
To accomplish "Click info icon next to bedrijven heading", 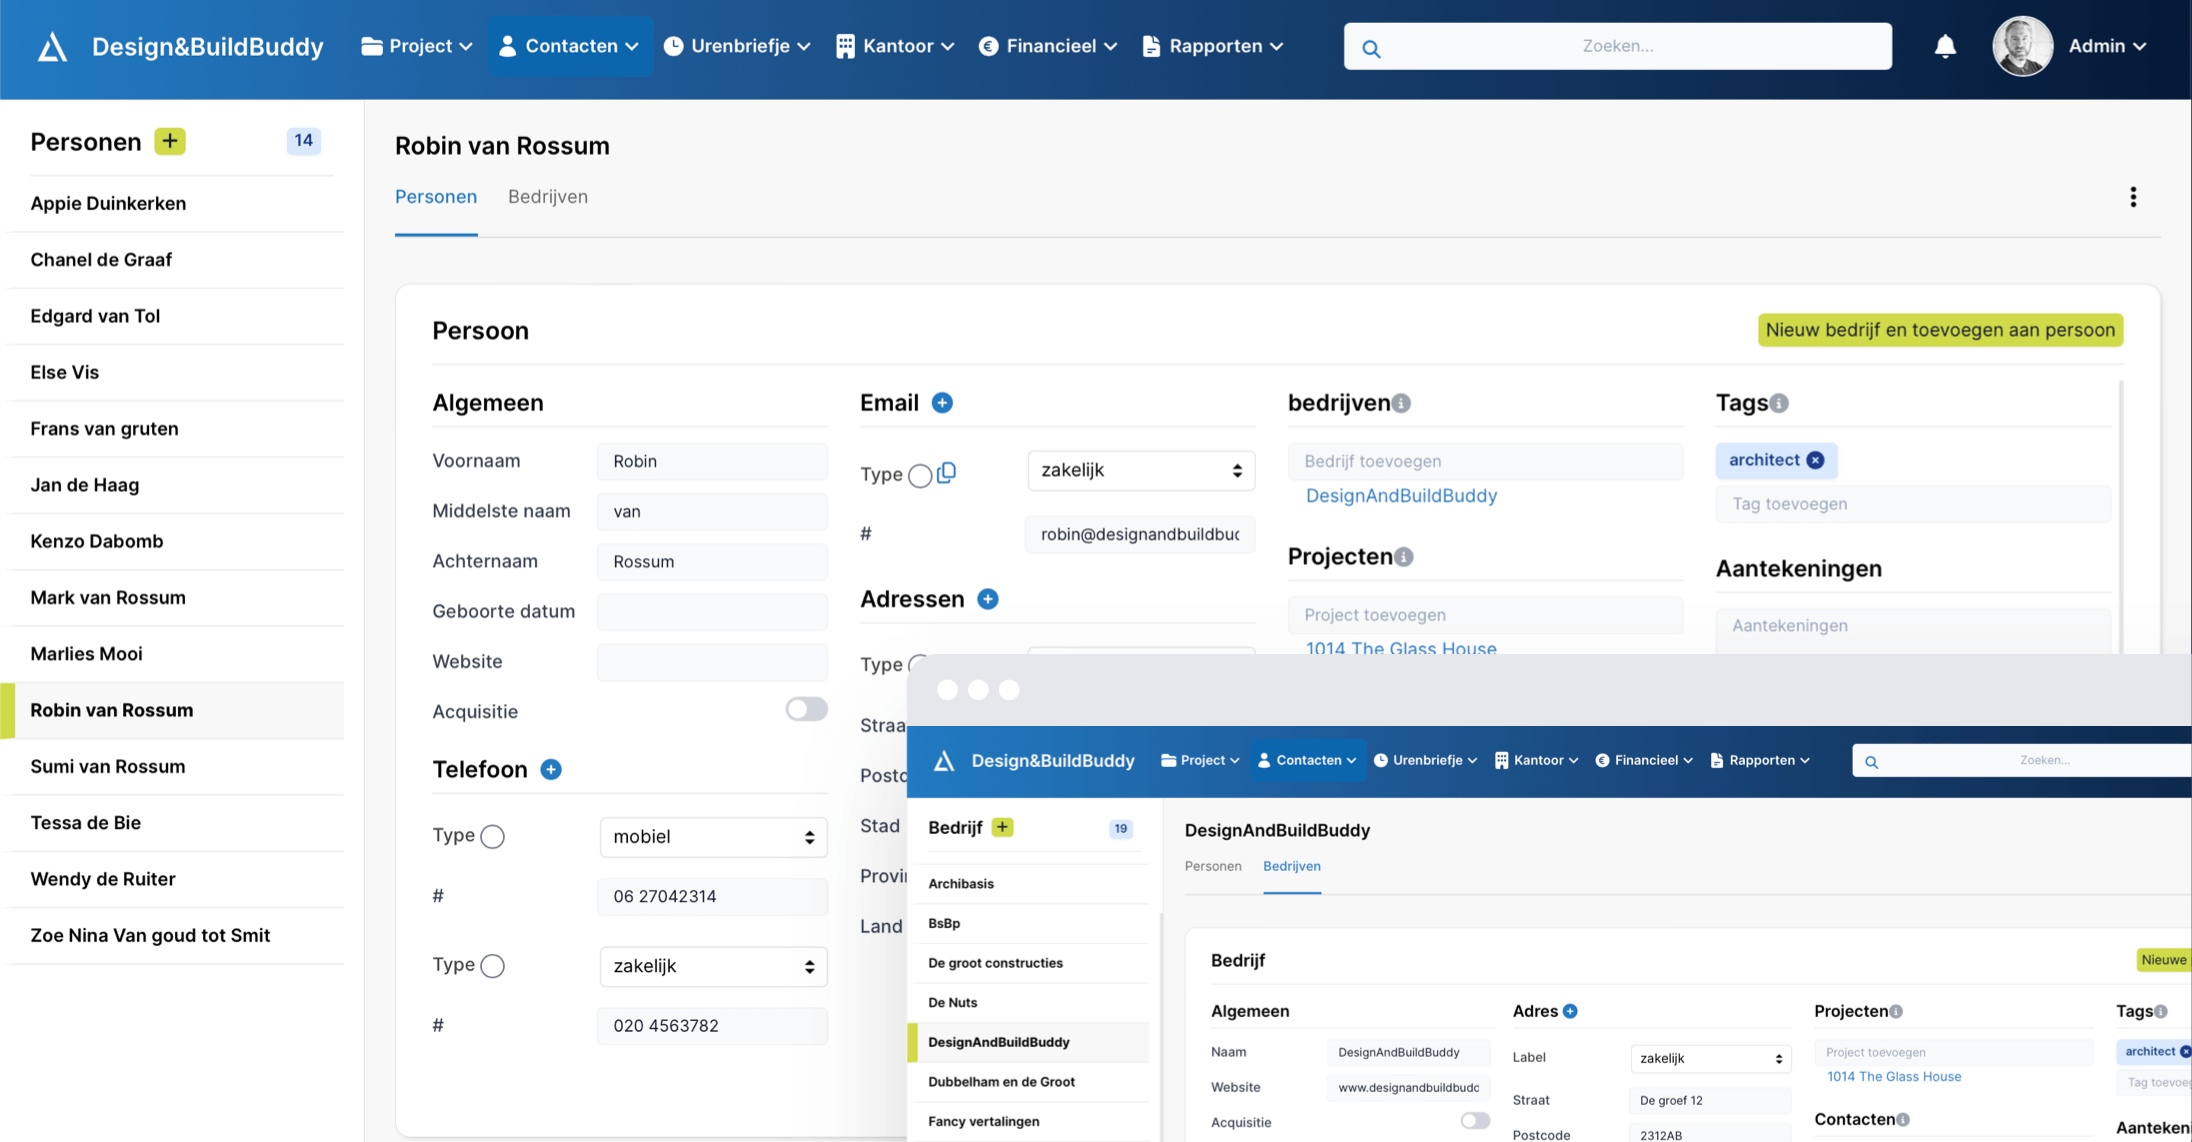I will tap(1402, 403).
